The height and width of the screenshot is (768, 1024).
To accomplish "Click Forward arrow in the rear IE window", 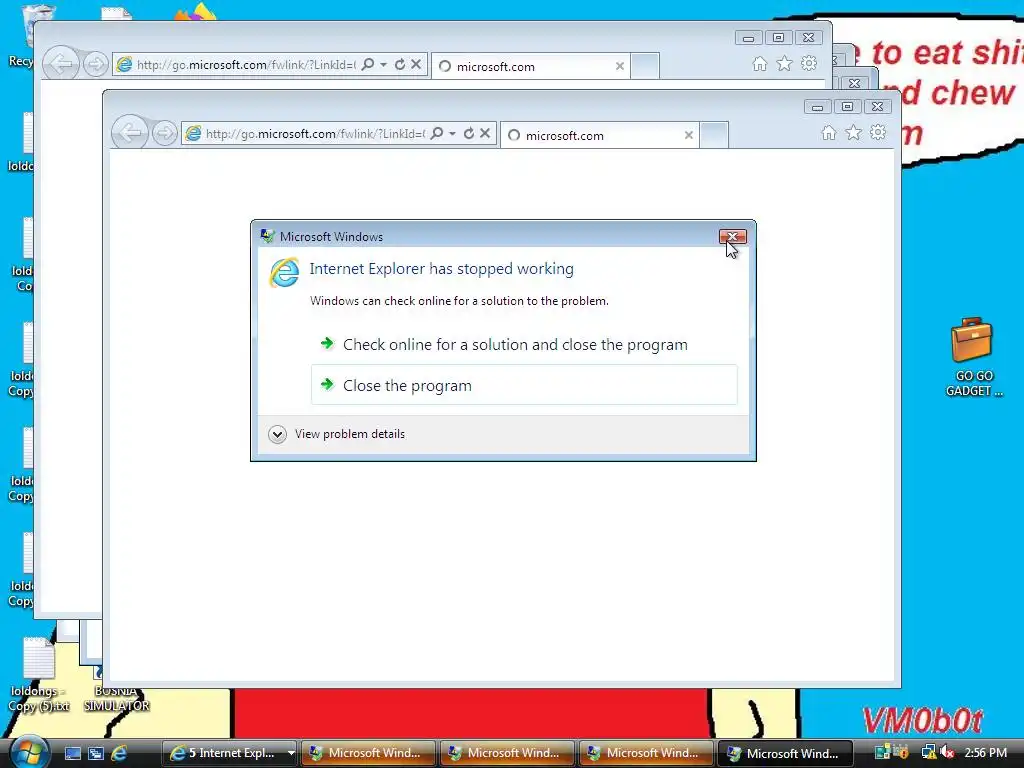I will tap(95, 65).
